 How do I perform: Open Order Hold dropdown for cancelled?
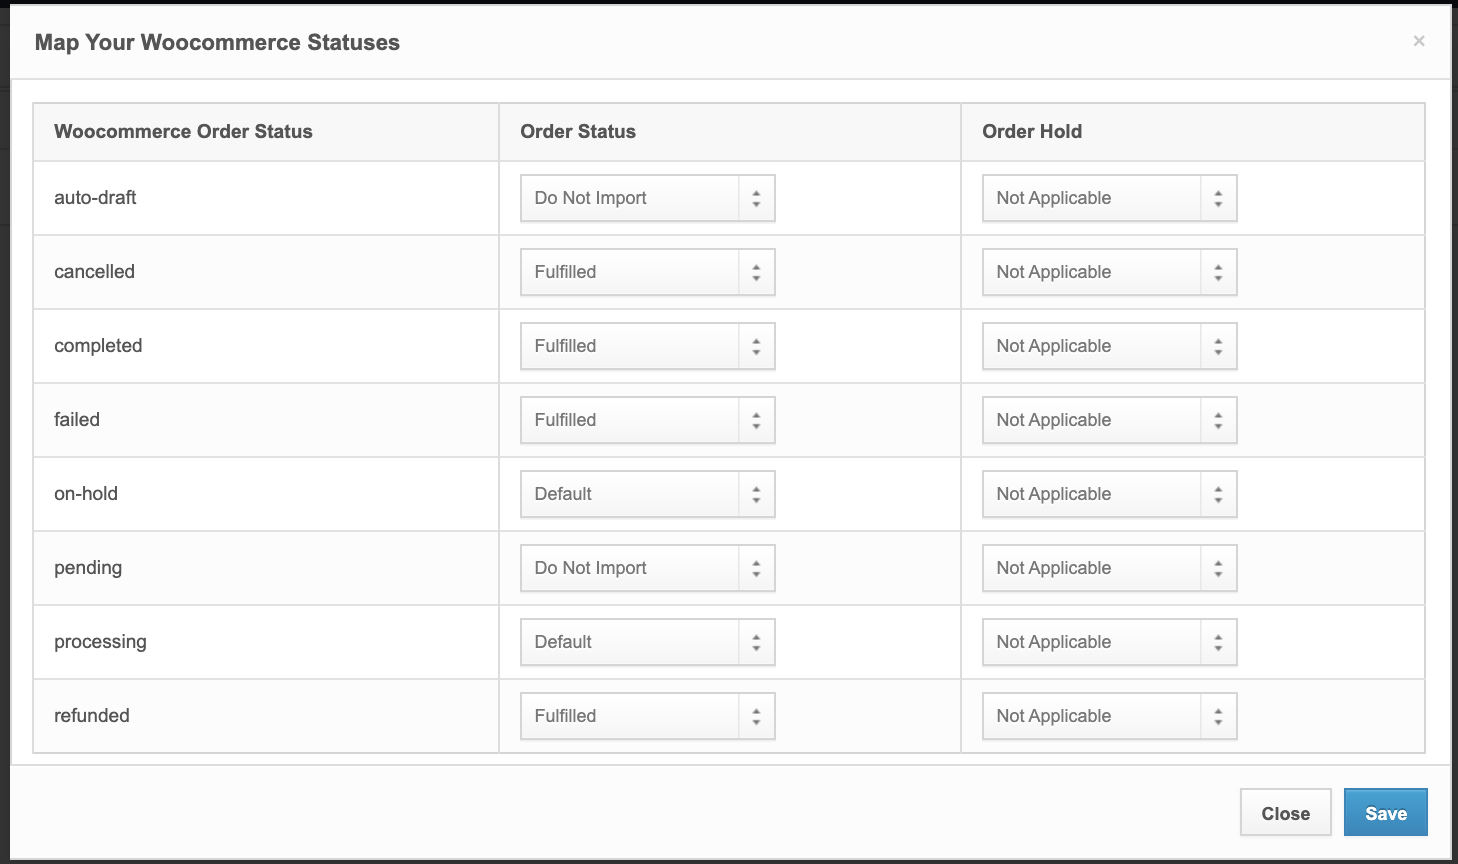[1109, 272]
